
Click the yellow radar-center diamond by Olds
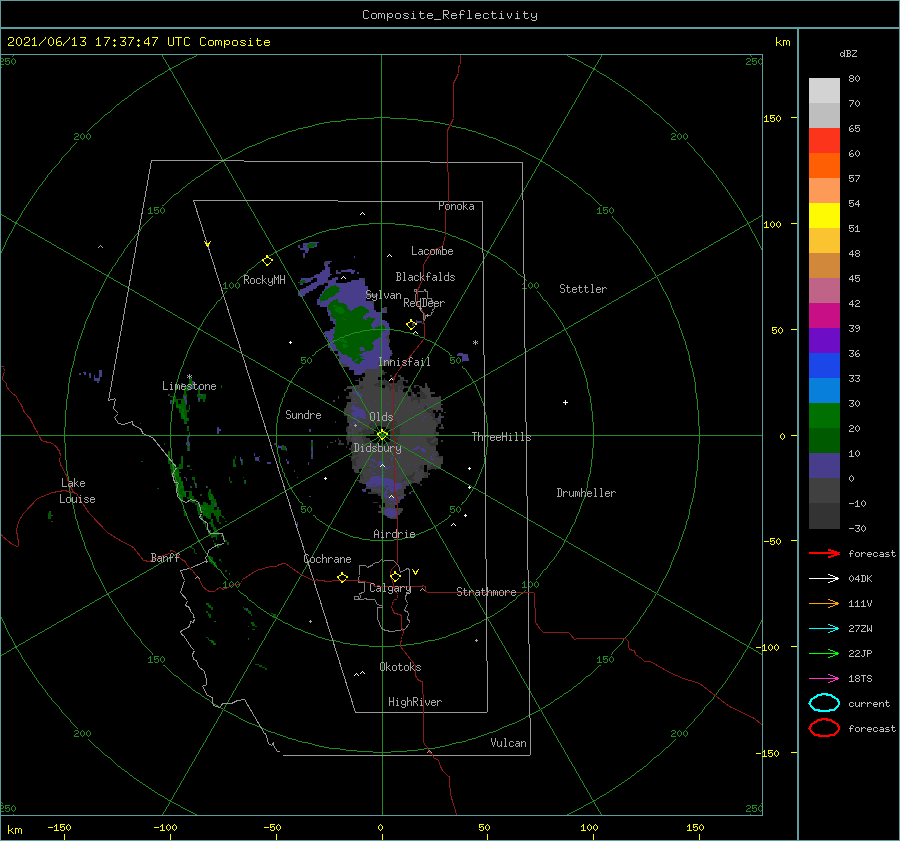[x=382, y=435]
